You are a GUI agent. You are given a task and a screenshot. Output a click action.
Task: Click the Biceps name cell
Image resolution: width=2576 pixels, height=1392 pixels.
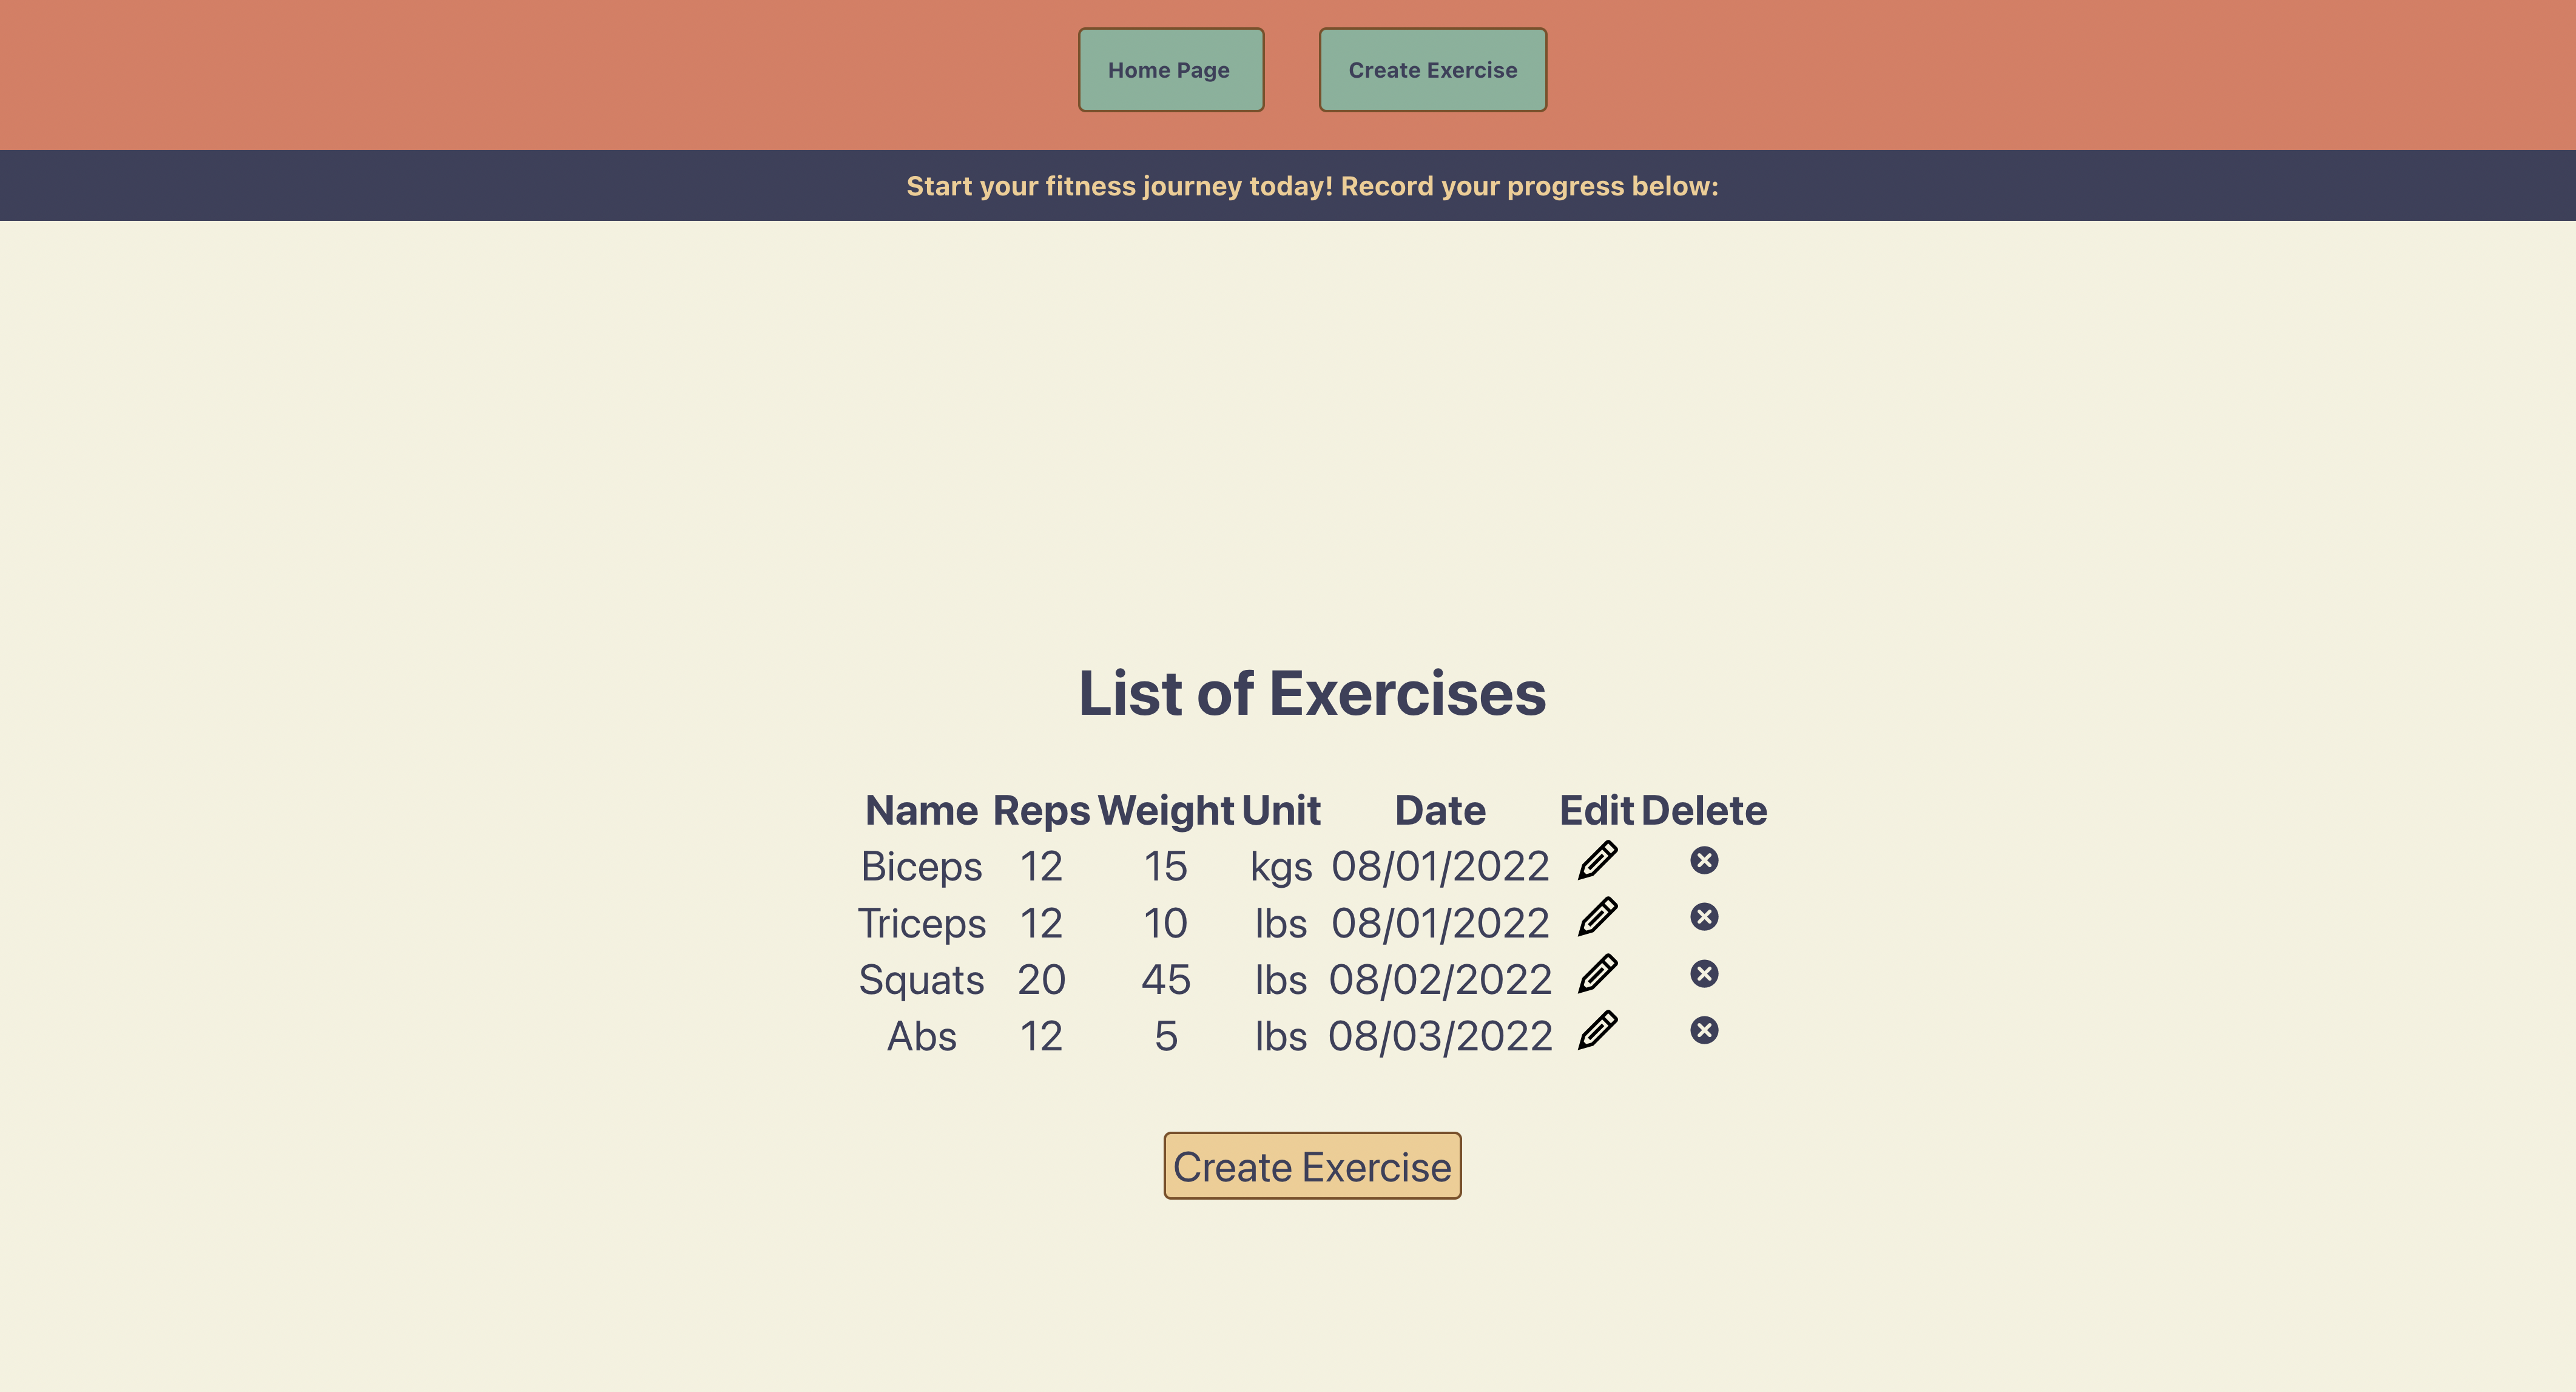click(921, 867)
